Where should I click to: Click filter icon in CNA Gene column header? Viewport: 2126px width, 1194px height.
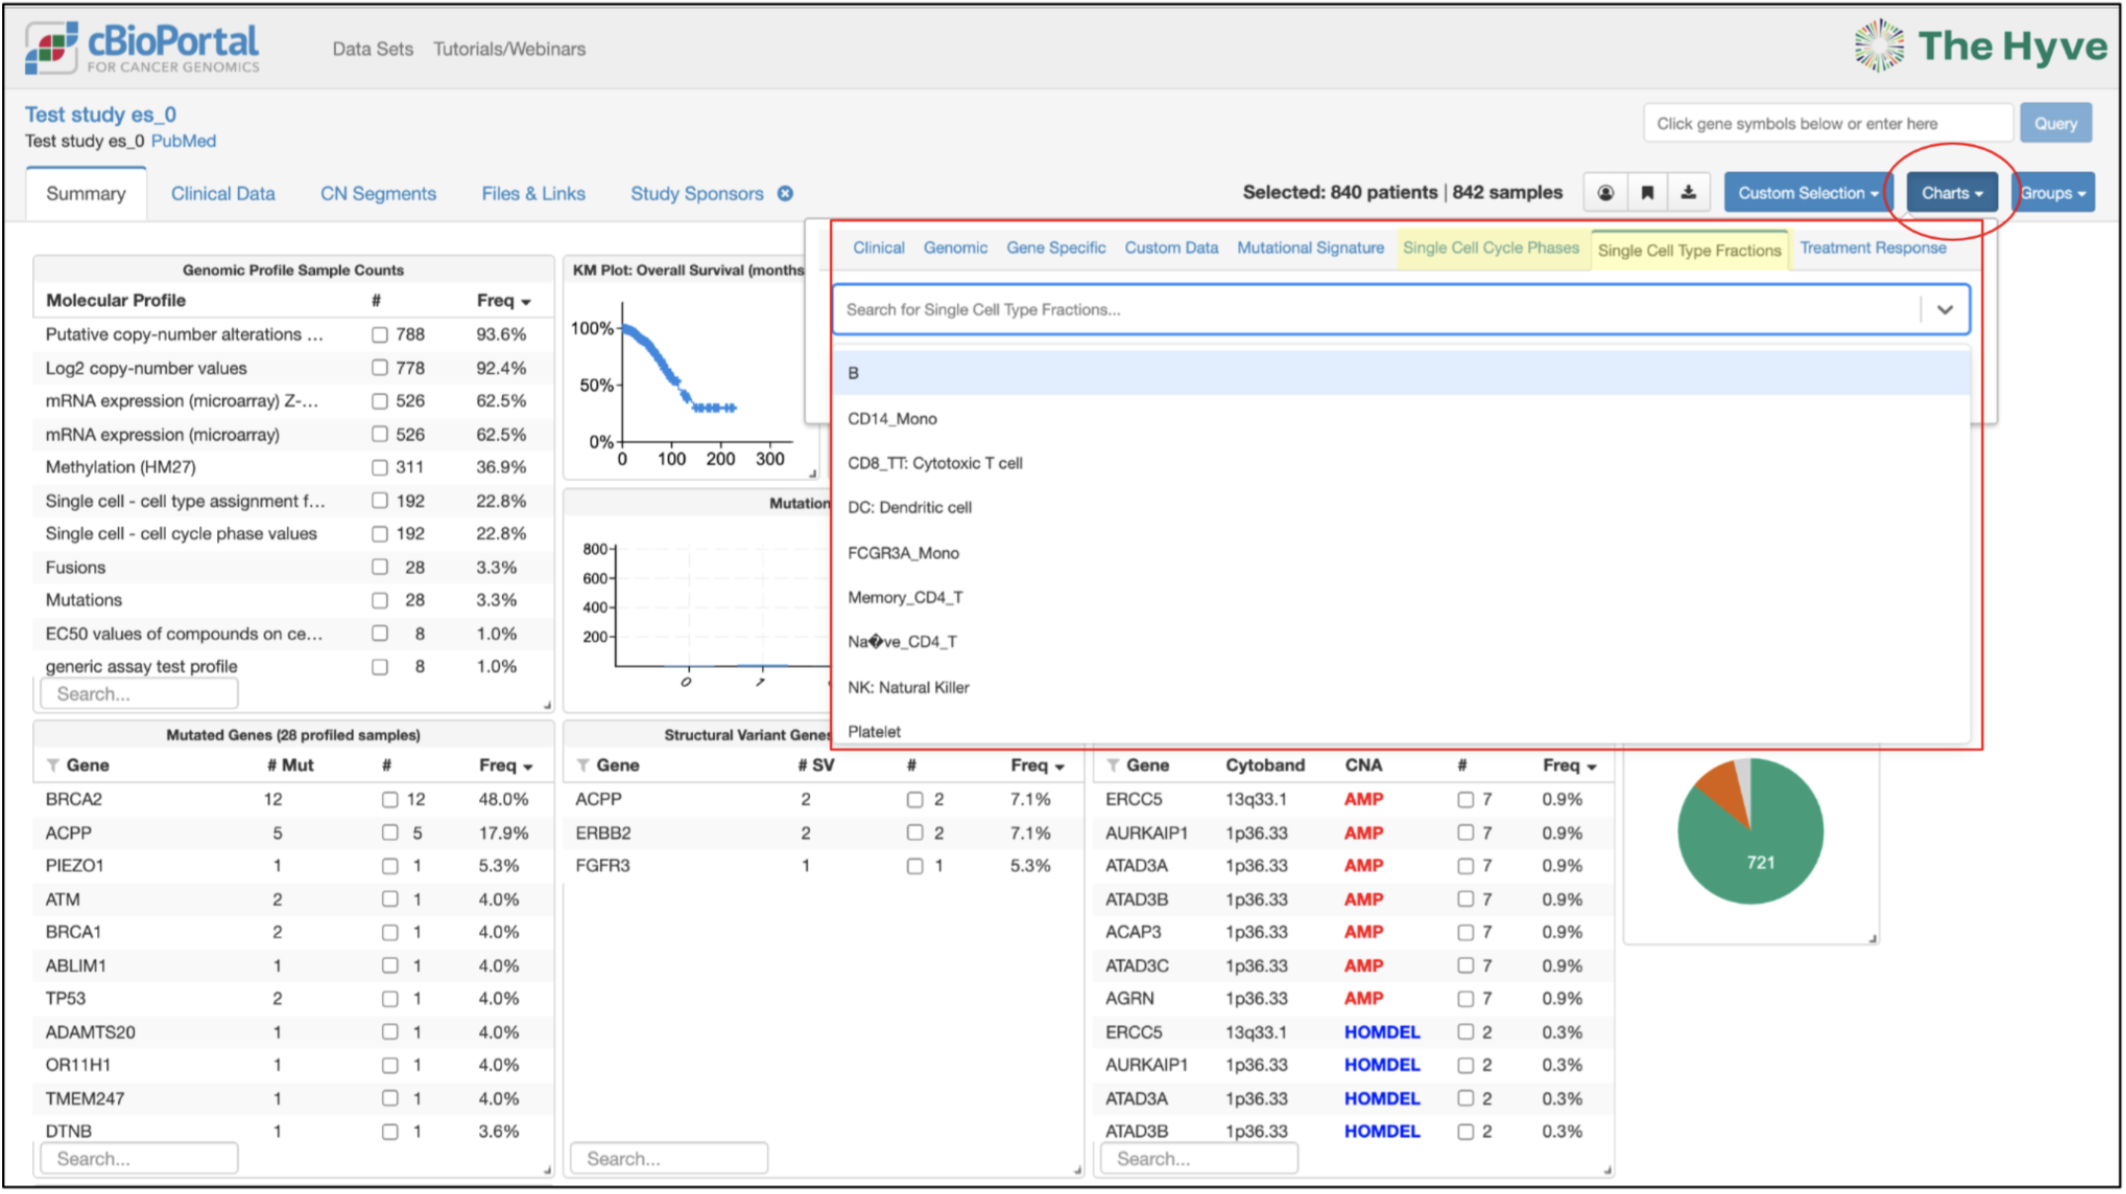pos(1113,765)
